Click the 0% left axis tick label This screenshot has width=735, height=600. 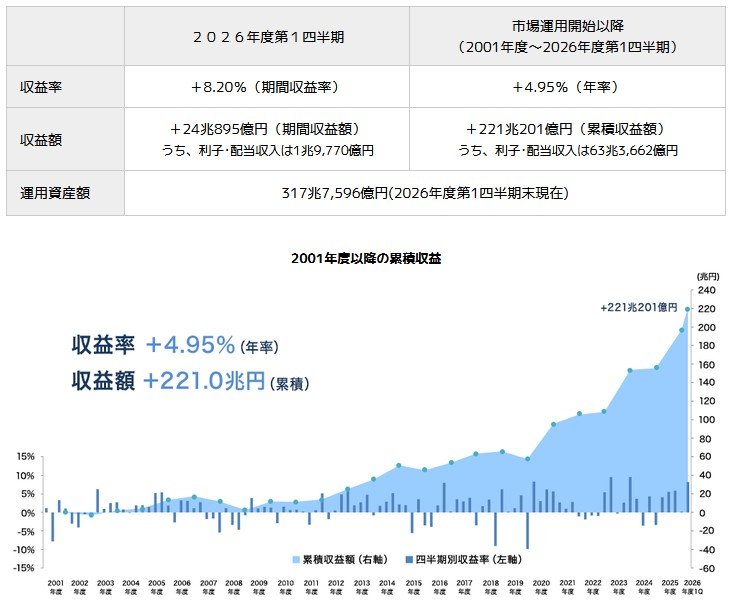point(28,513)
